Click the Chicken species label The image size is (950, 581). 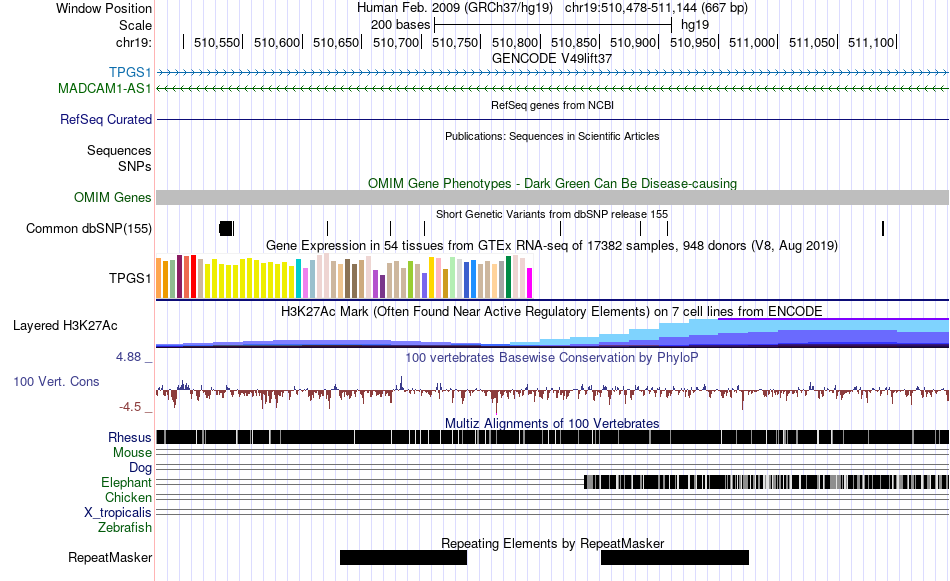tap(128, 497)
